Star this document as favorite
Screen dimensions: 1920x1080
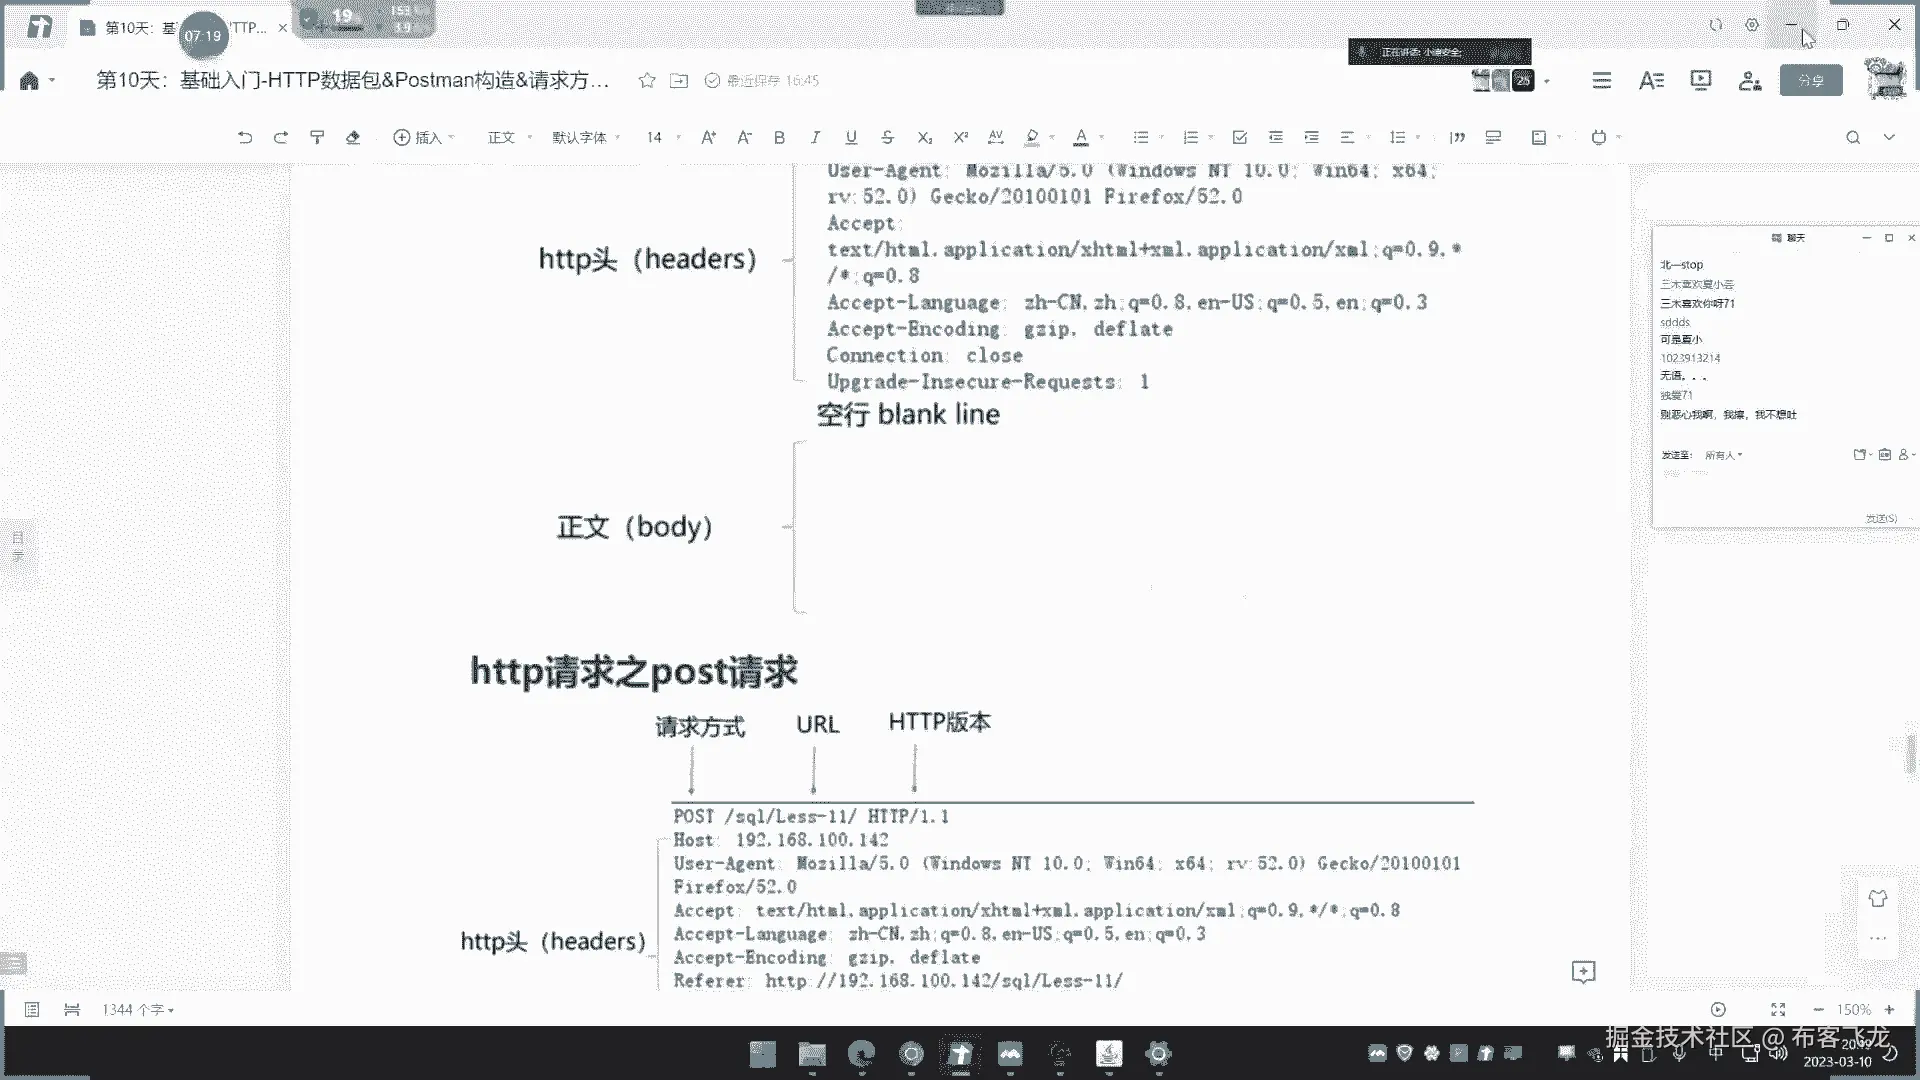(647, 80)
